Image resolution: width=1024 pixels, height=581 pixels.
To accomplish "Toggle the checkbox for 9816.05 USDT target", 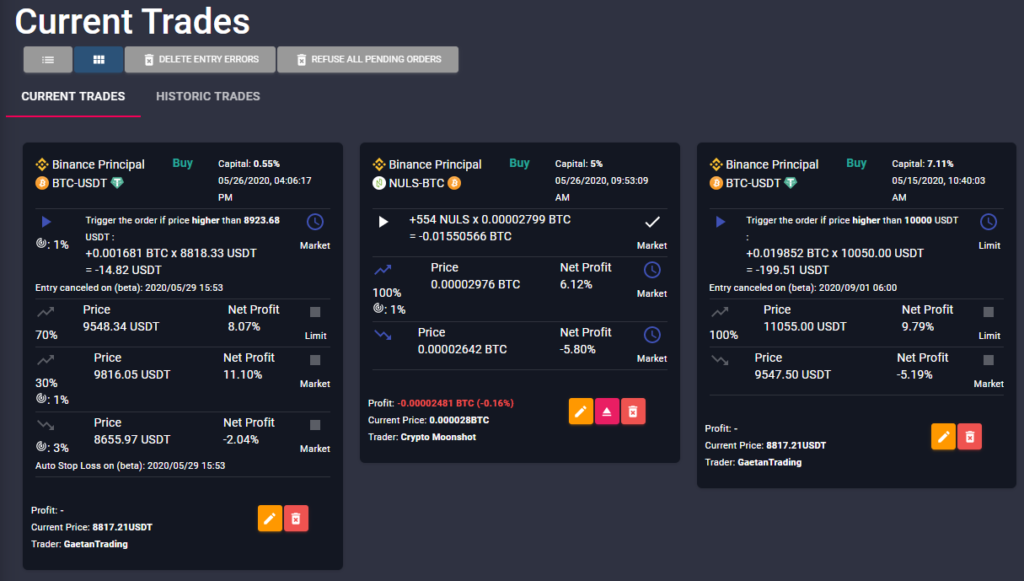I will (315, 360).
